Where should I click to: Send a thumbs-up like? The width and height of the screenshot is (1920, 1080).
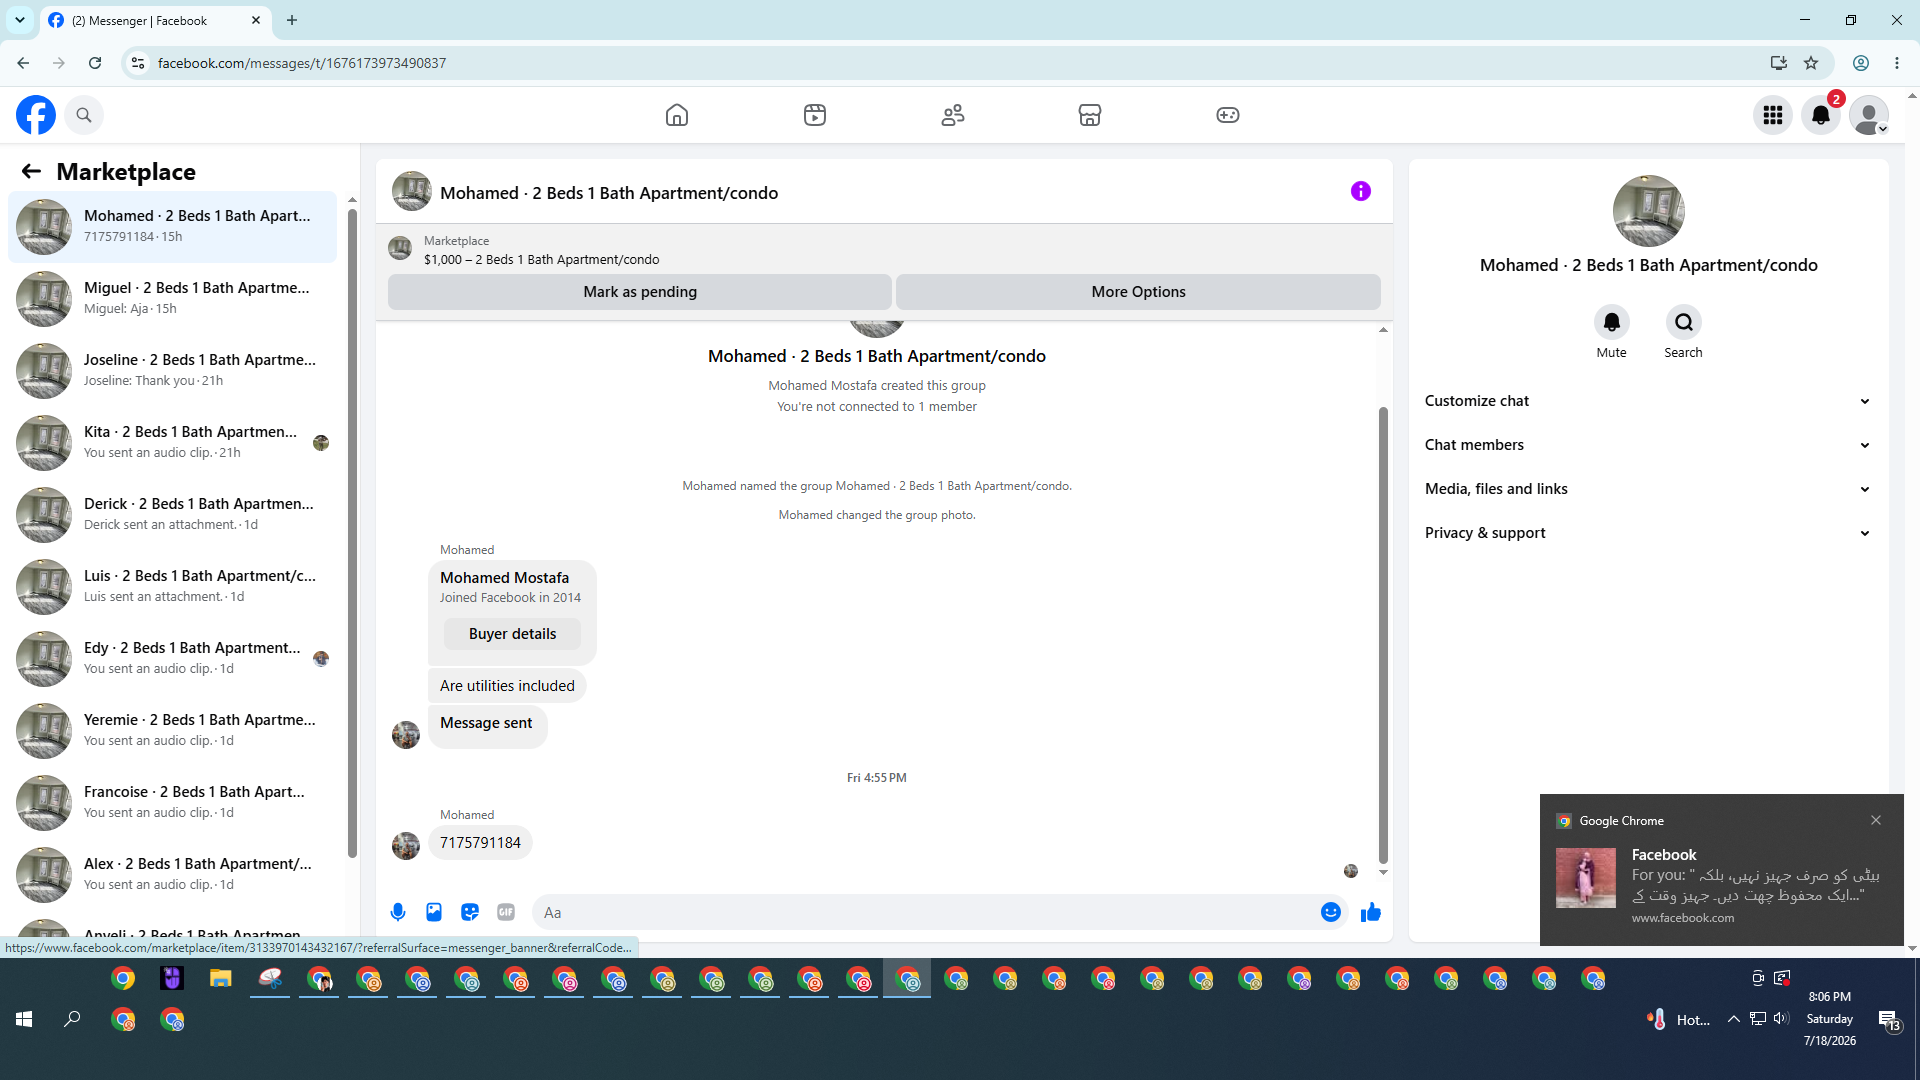1371,912
